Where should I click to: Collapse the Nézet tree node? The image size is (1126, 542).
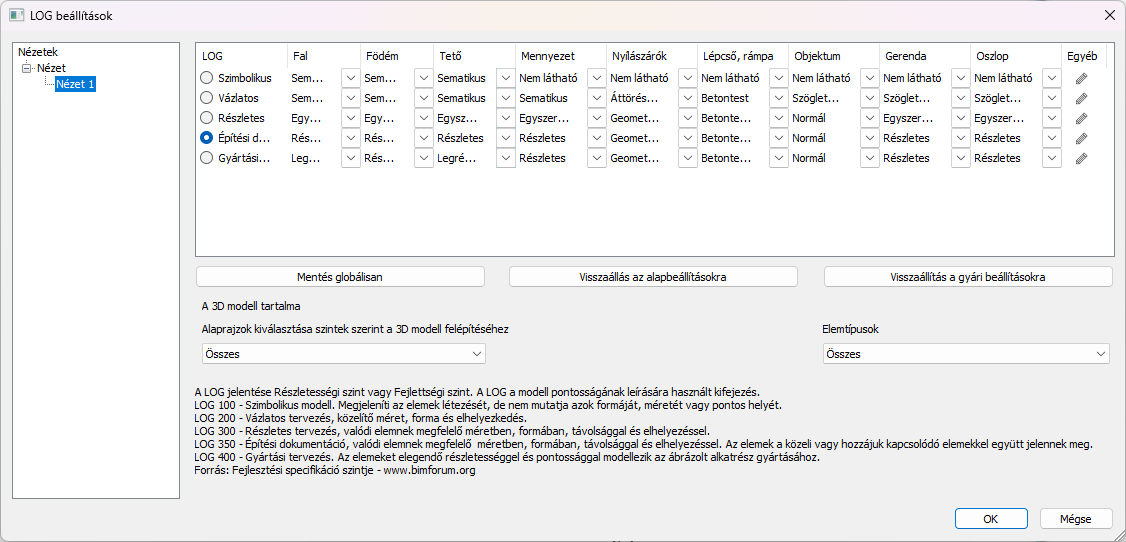[27, 68]
